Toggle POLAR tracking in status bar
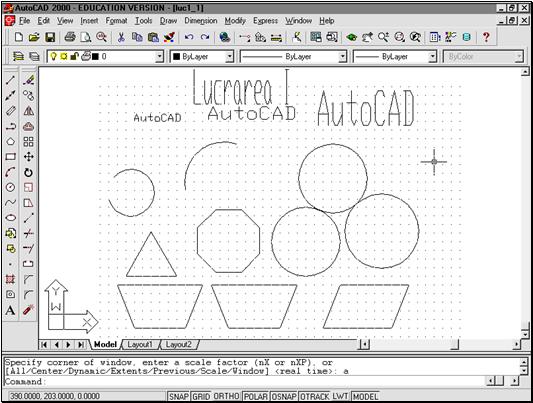Screen dimensions: 533x403 [x=256, y=396]
